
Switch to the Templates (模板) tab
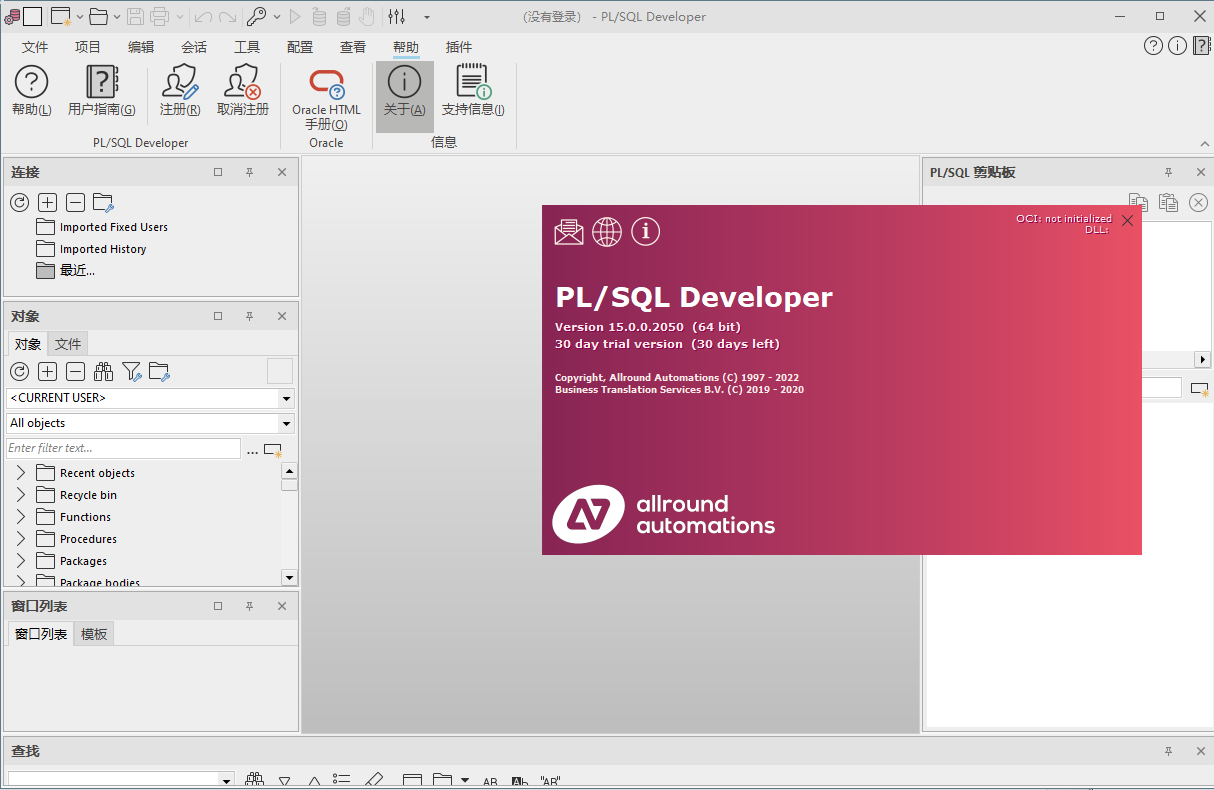(94, 634)
